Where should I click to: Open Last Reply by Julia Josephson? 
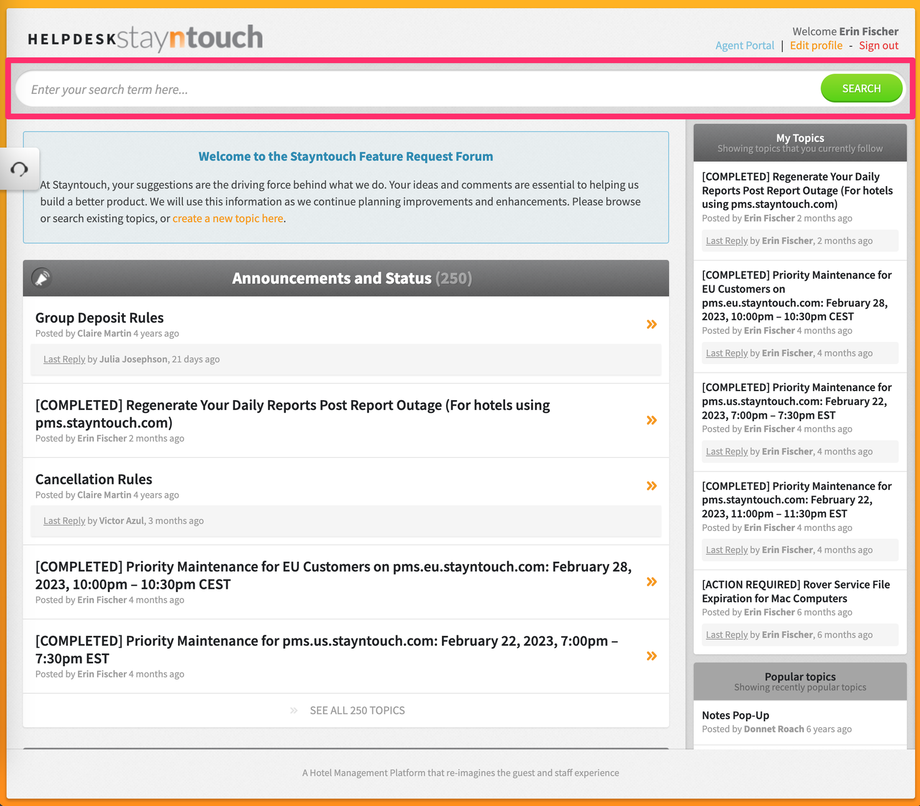pos(64,359)
